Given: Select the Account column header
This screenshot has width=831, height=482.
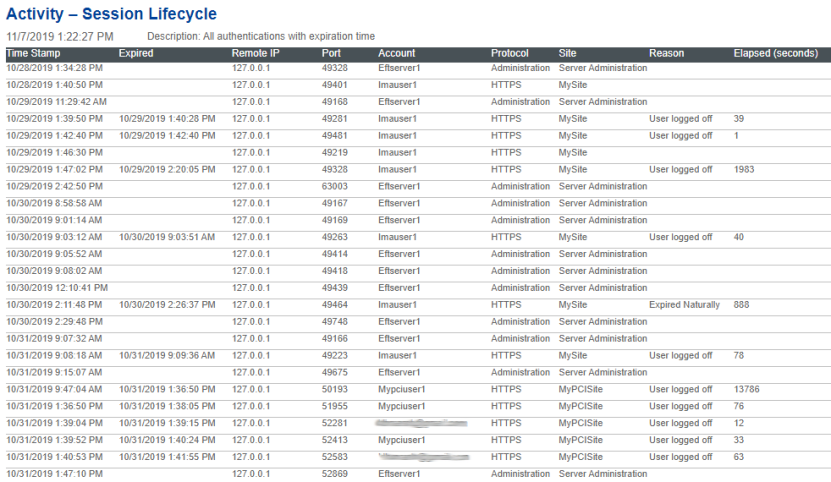Looking at the screenshot, I should [x=397, y=53].
